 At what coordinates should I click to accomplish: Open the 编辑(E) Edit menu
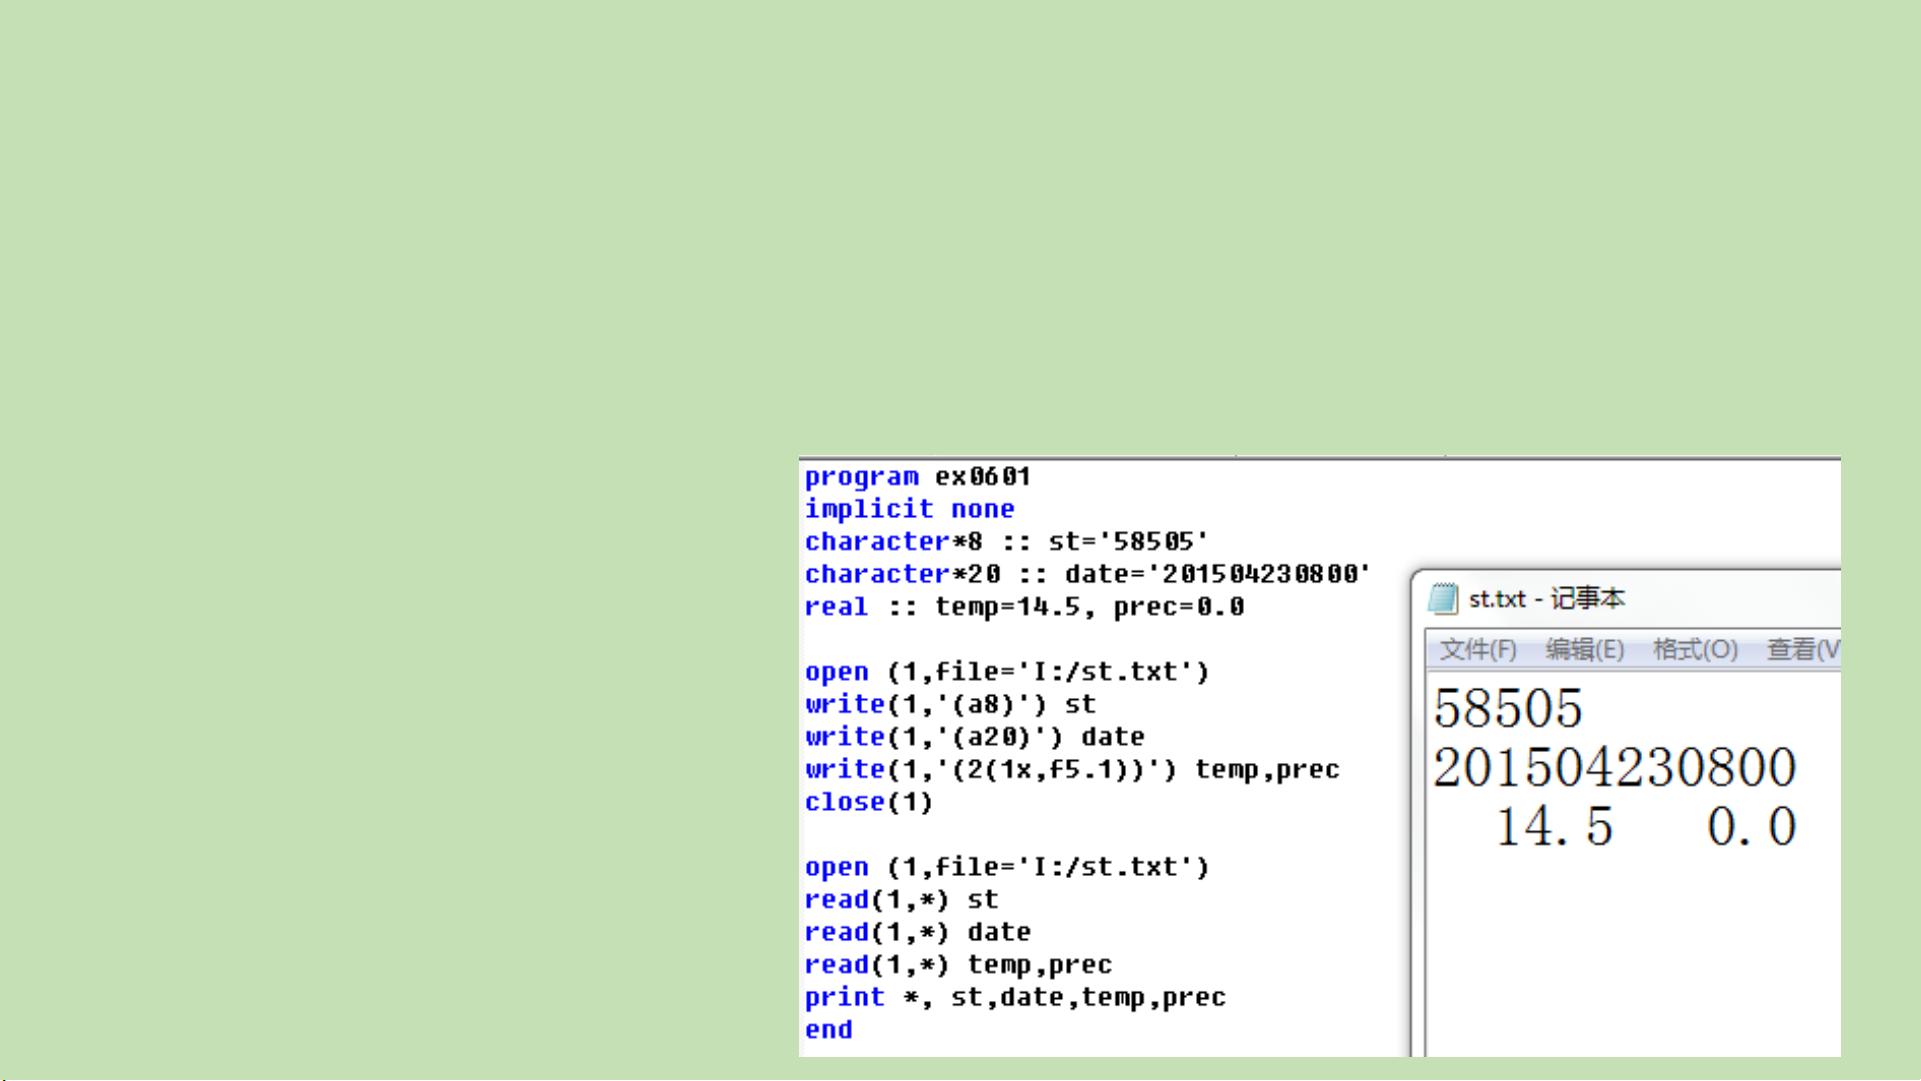click(1584, 650)
